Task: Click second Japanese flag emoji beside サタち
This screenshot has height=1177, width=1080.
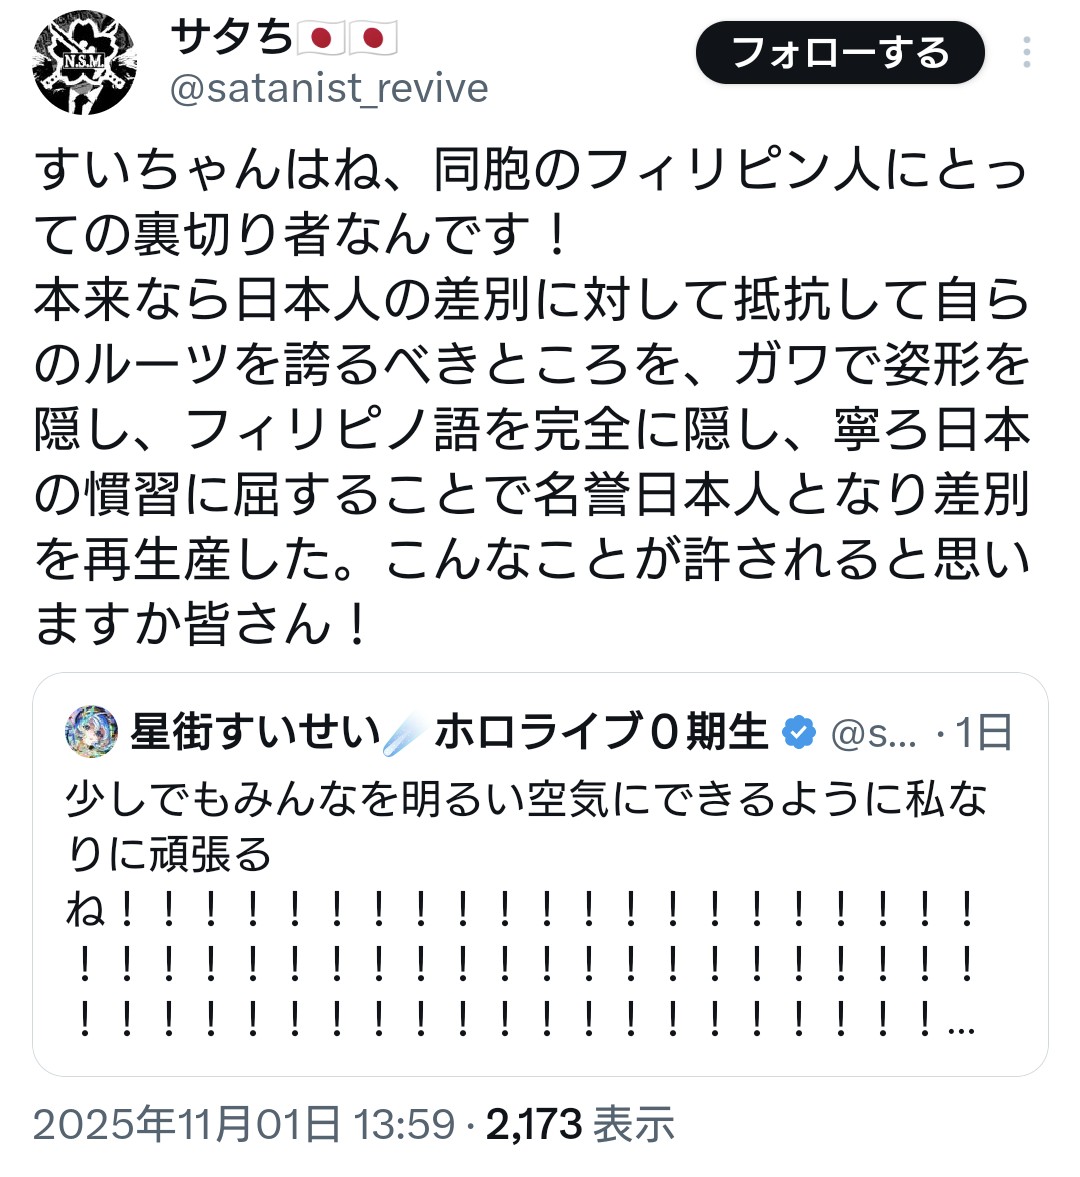Action: (372, 39)
